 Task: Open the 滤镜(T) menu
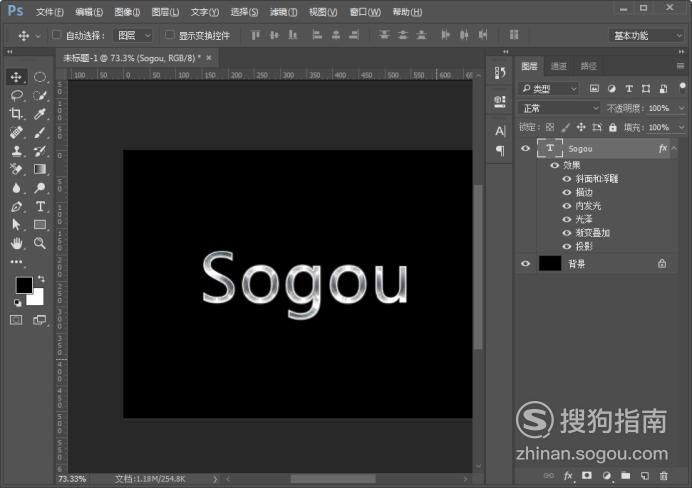(283, 12)
